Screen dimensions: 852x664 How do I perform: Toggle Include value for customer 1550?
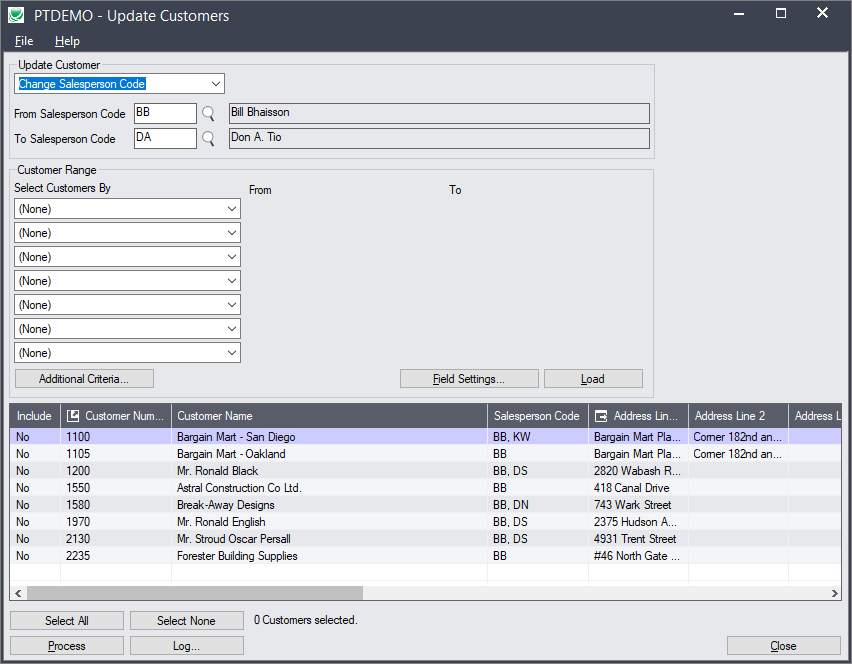point(23,488)
